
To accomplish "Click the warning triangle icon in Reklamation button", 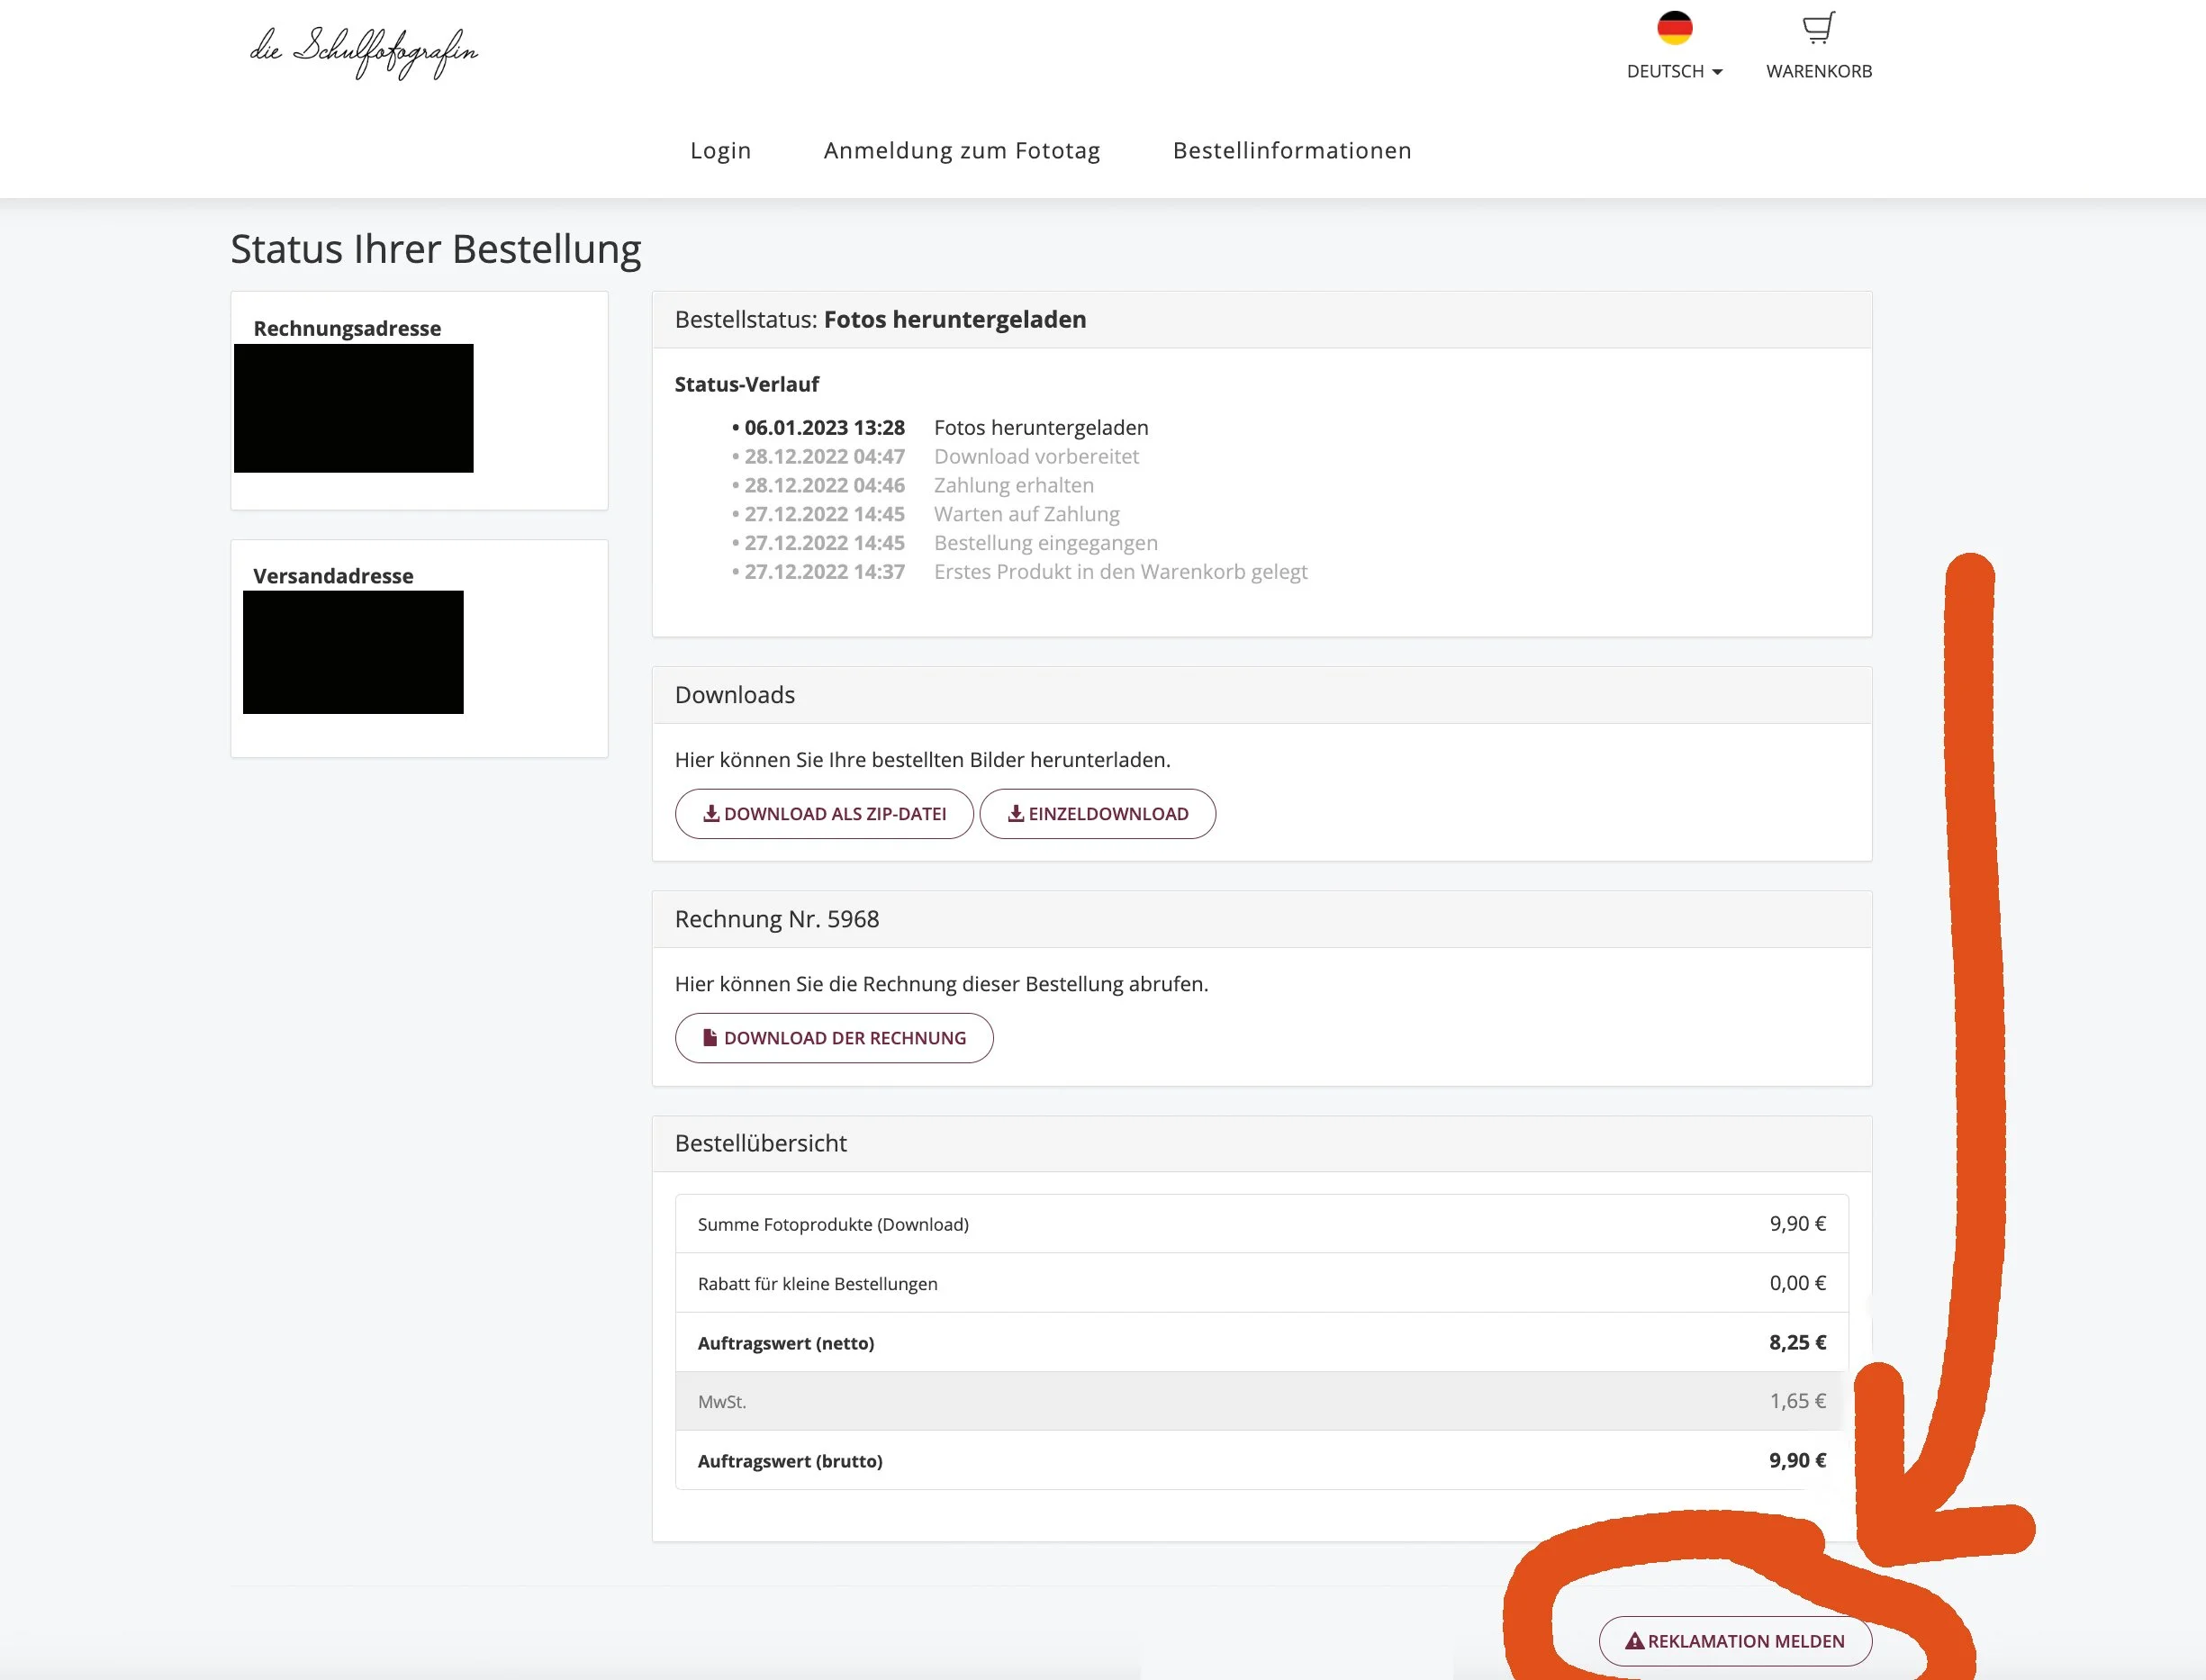I will coord(1634,1641).
